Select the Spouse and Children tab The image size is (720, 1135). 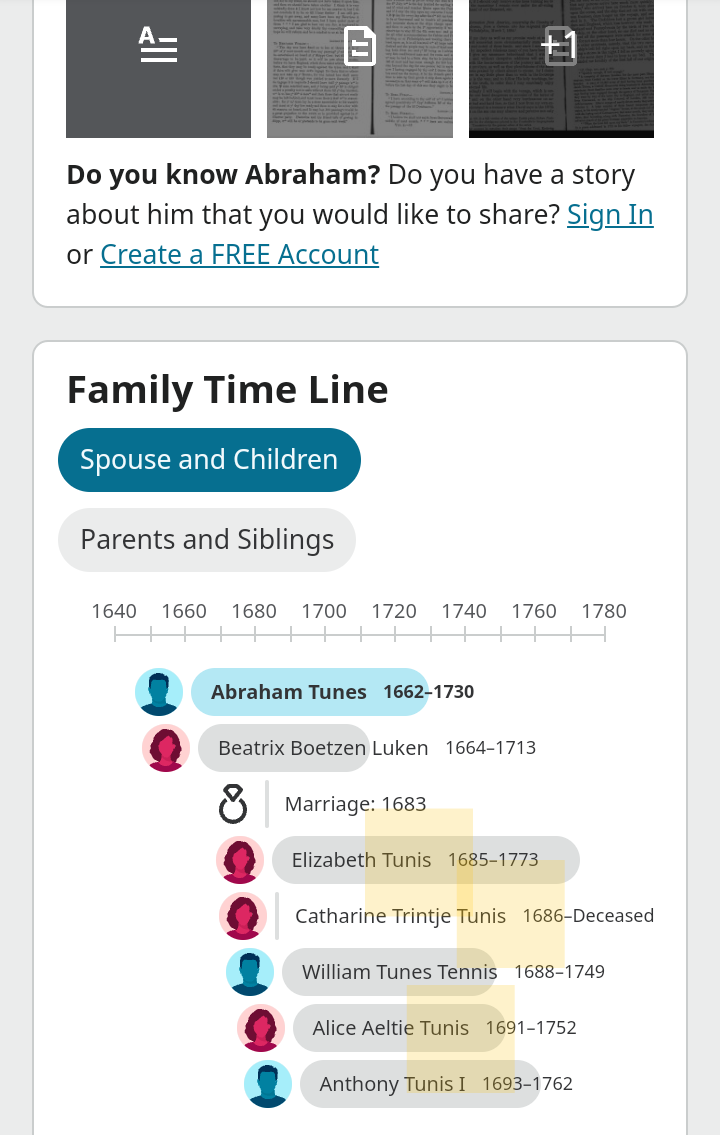pyautogui.click(x=209, y=460)
